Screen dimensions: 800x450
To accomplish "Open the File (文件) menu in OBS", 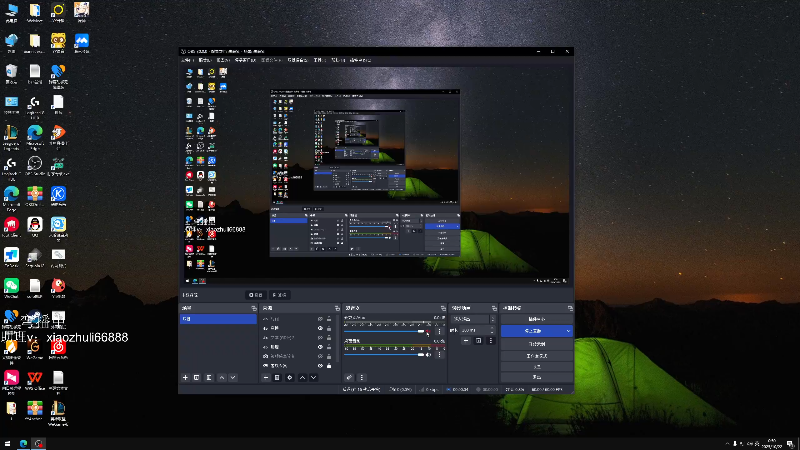I will 188,60.
